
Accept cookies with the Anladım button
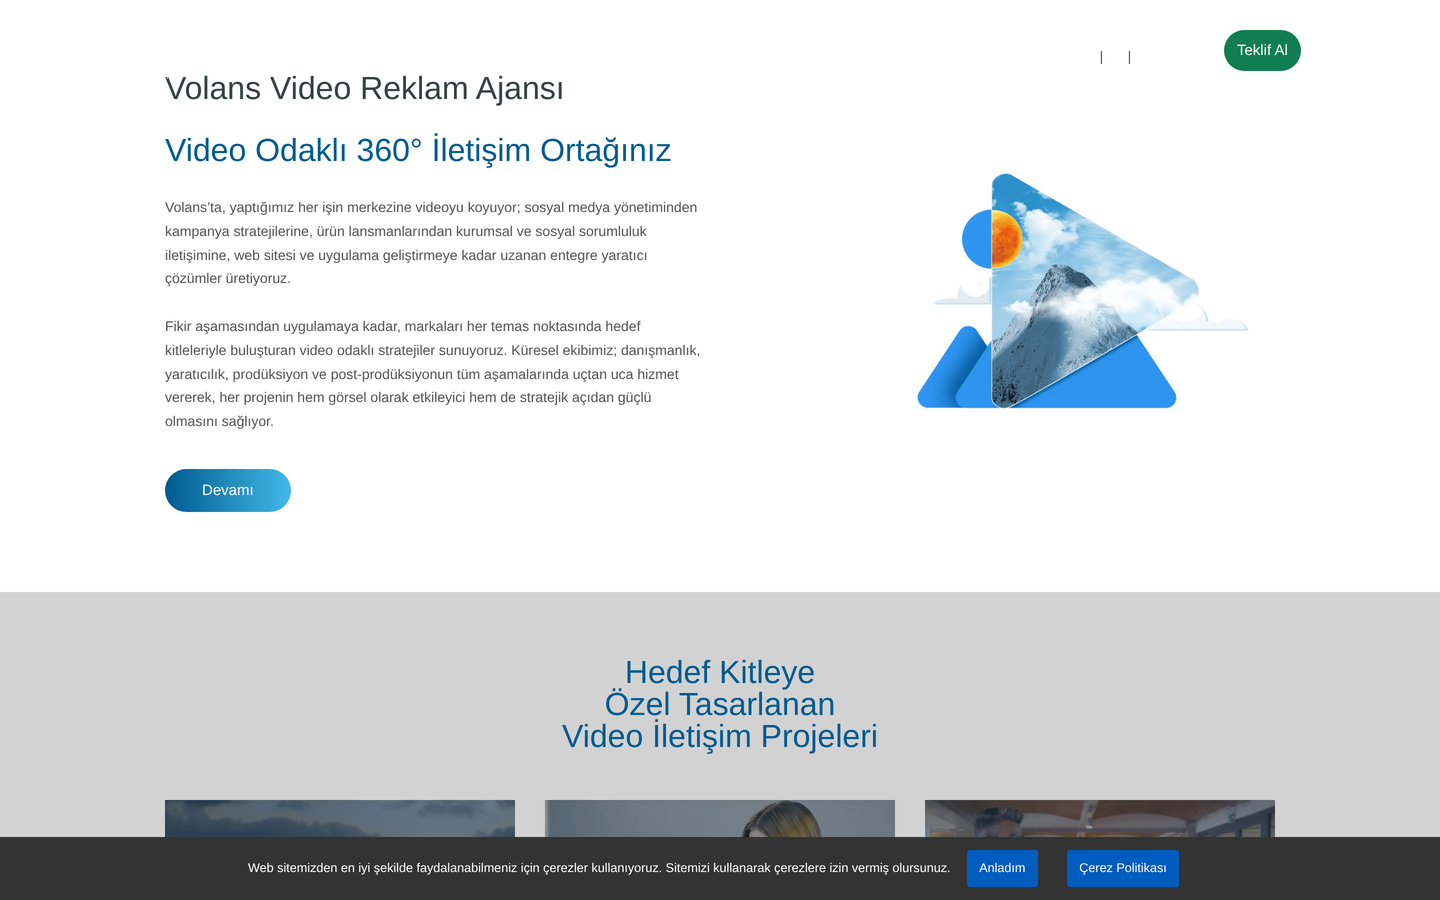pos(1002,868)
